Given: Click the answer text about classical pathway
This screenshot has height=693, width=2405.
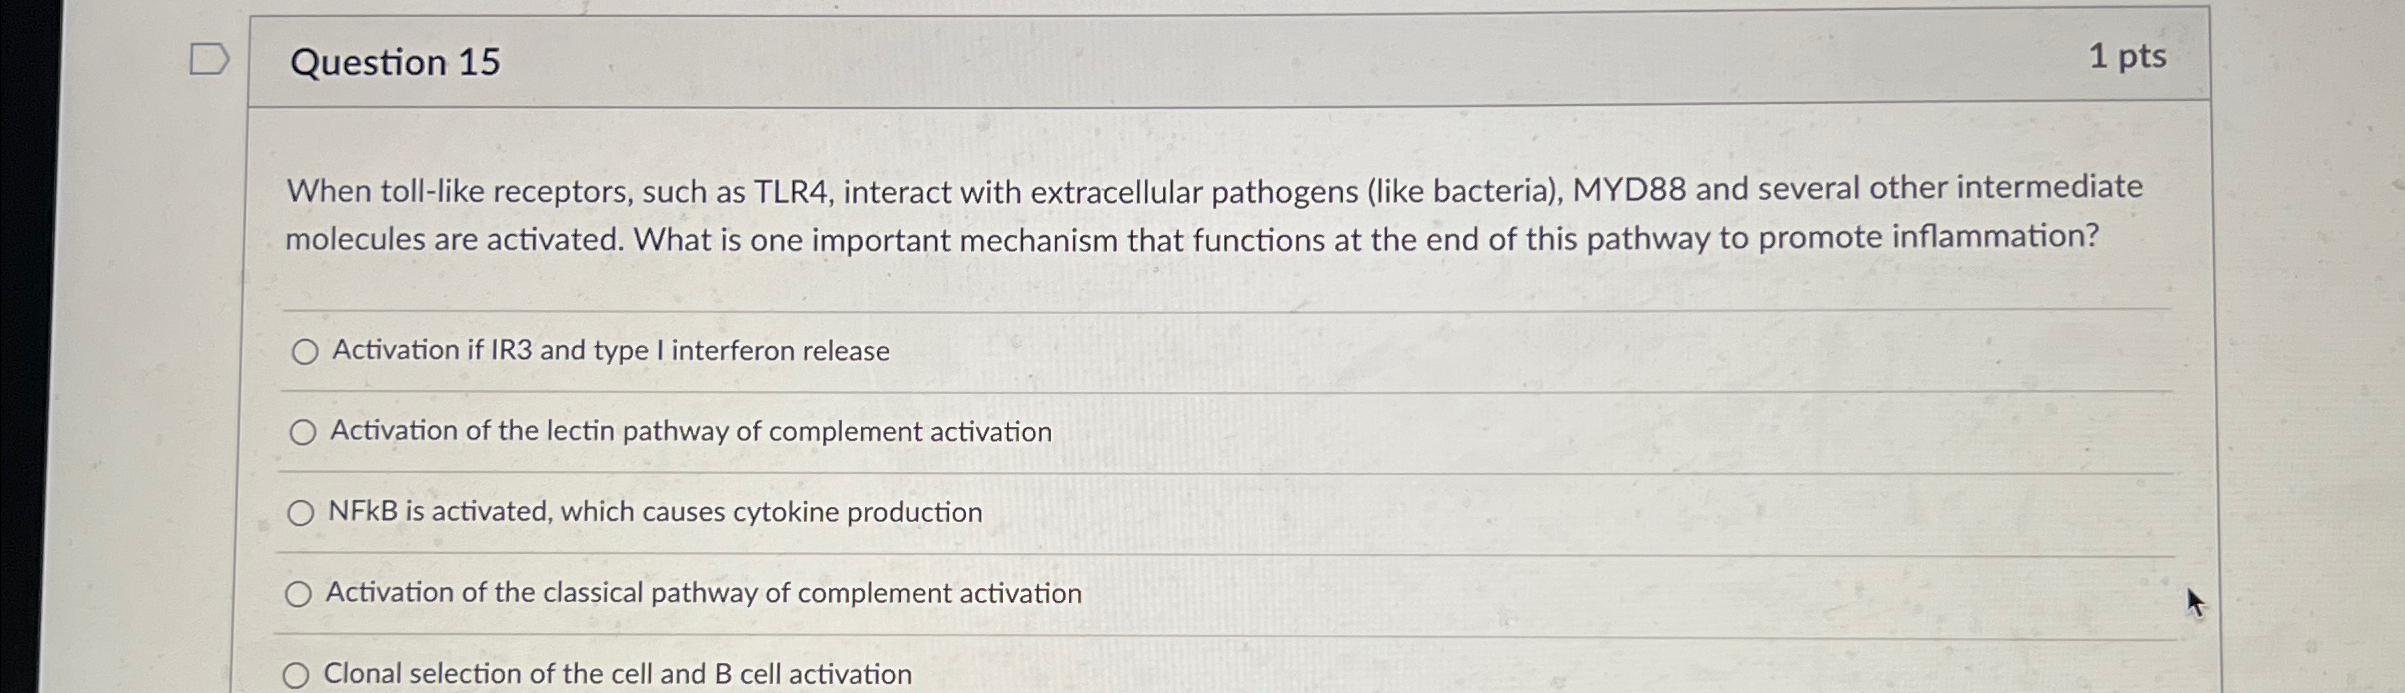Looking at the screenshot, I should (703, 594).
